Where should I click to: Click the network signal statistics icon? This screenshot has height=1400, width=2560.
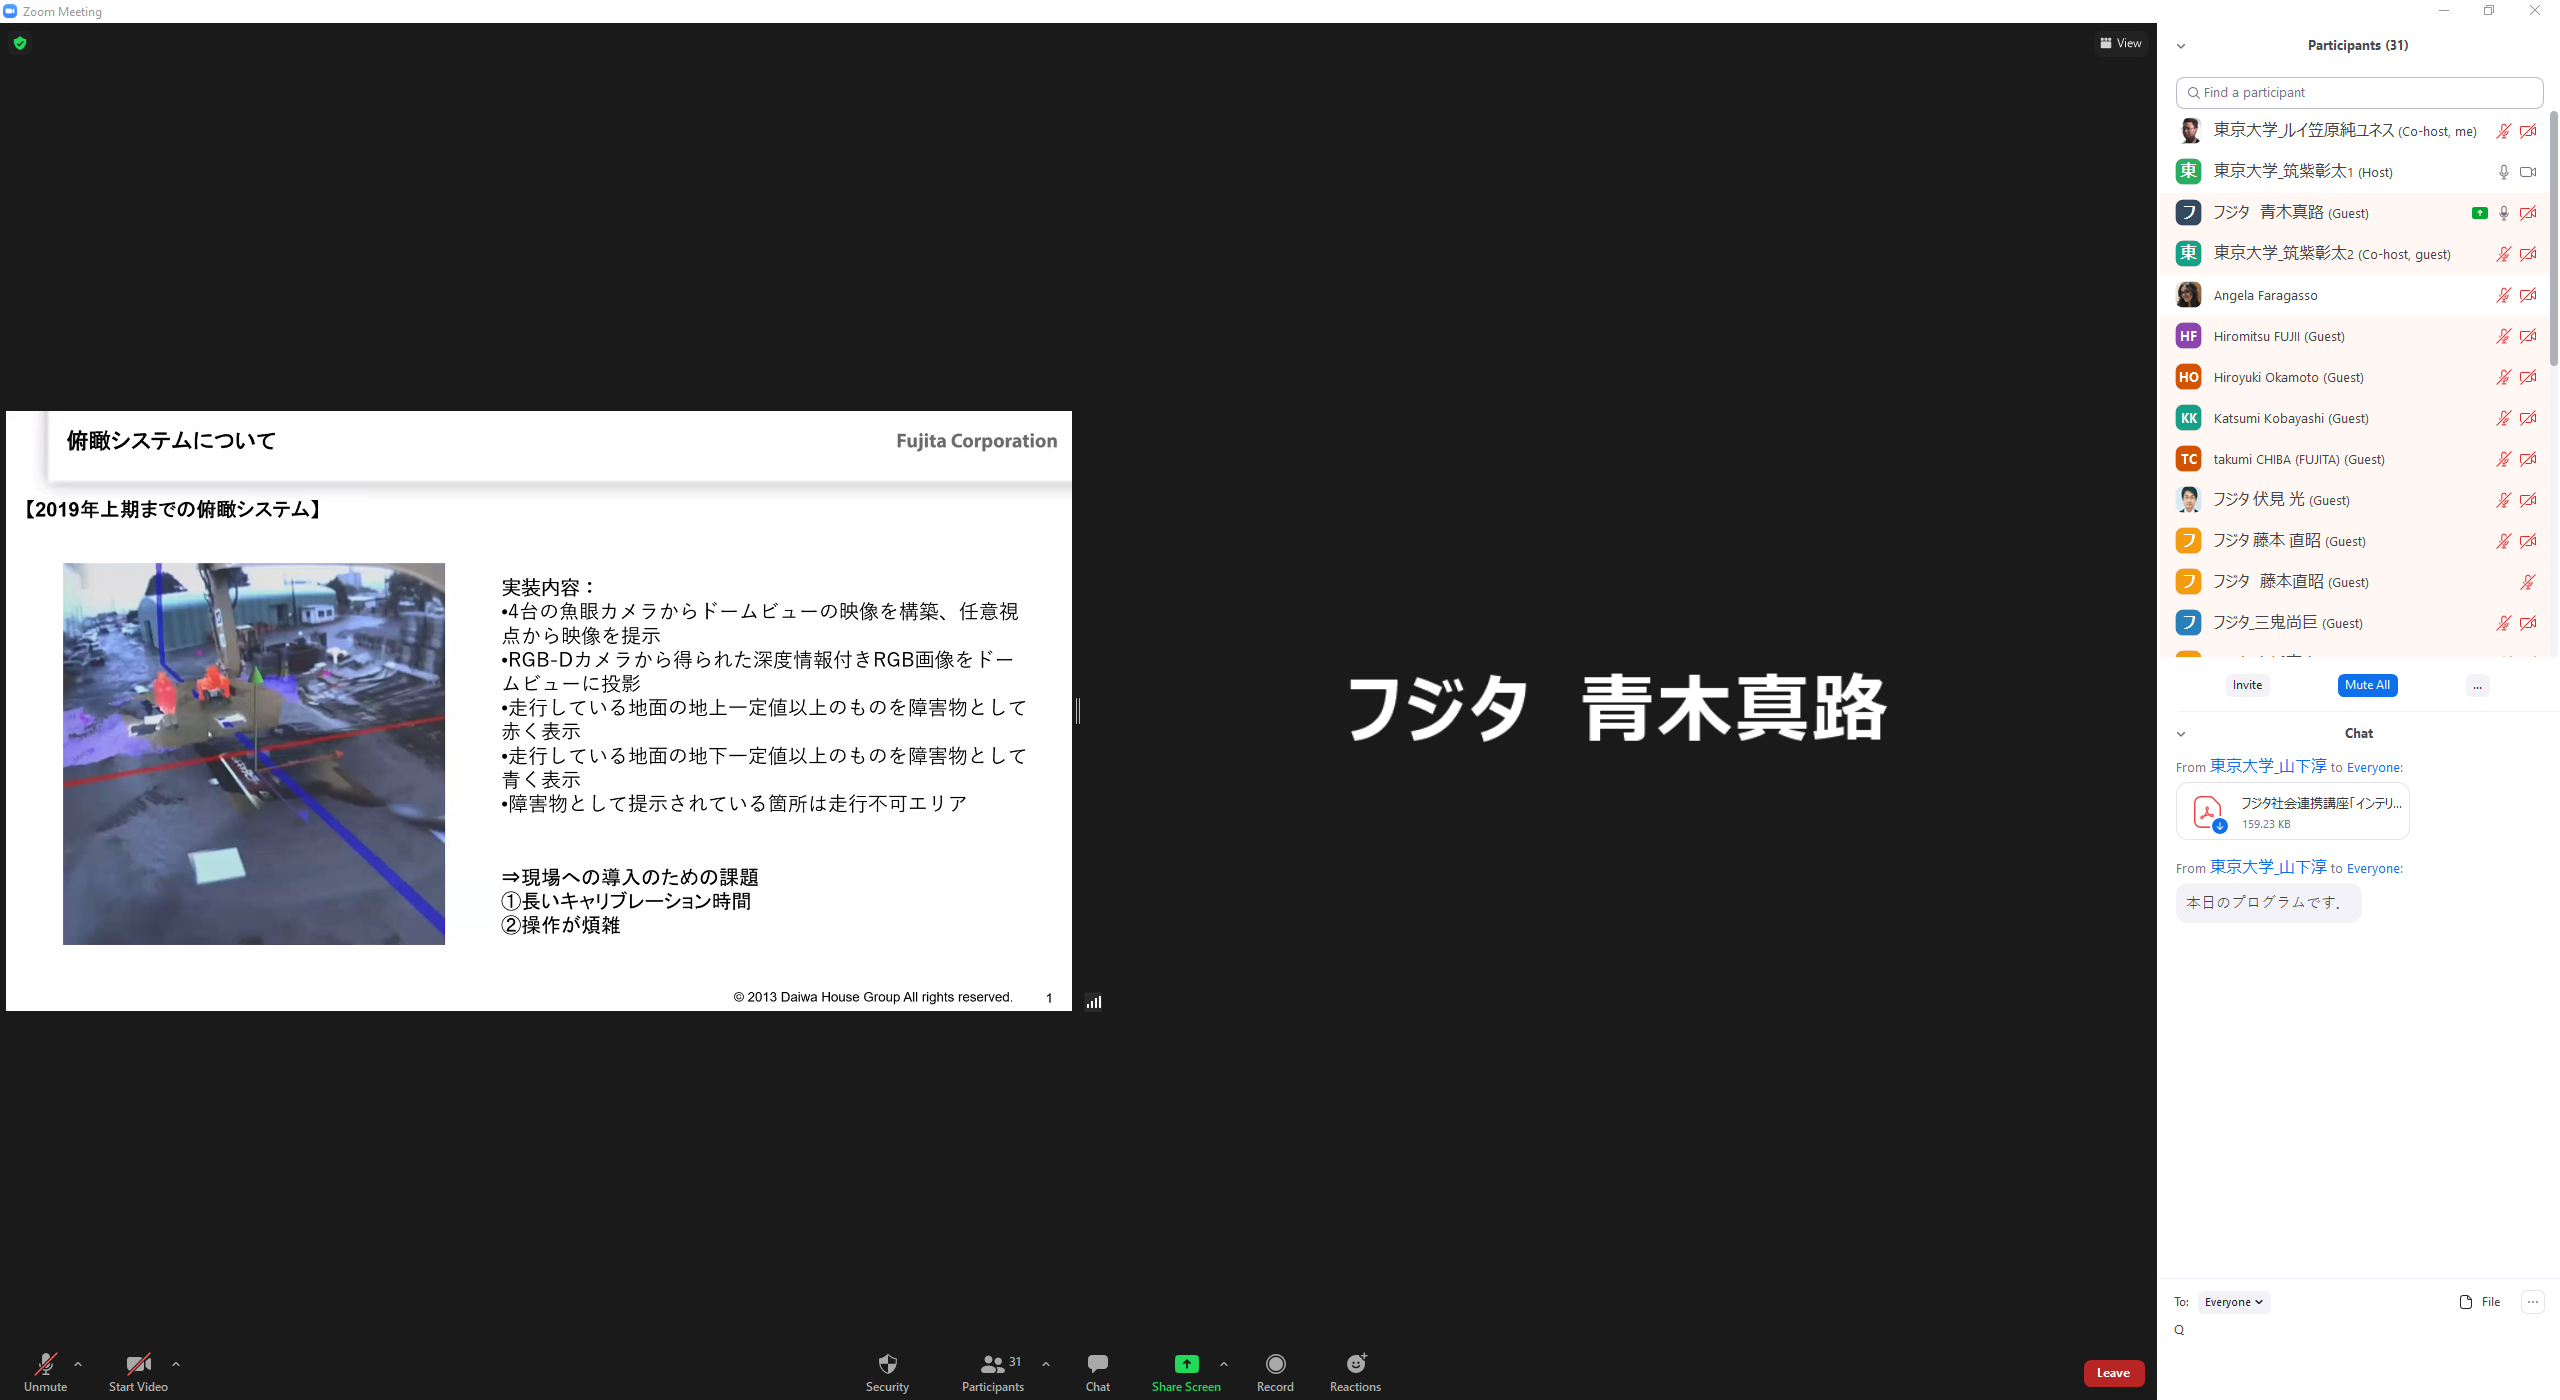(1094, 1002)
